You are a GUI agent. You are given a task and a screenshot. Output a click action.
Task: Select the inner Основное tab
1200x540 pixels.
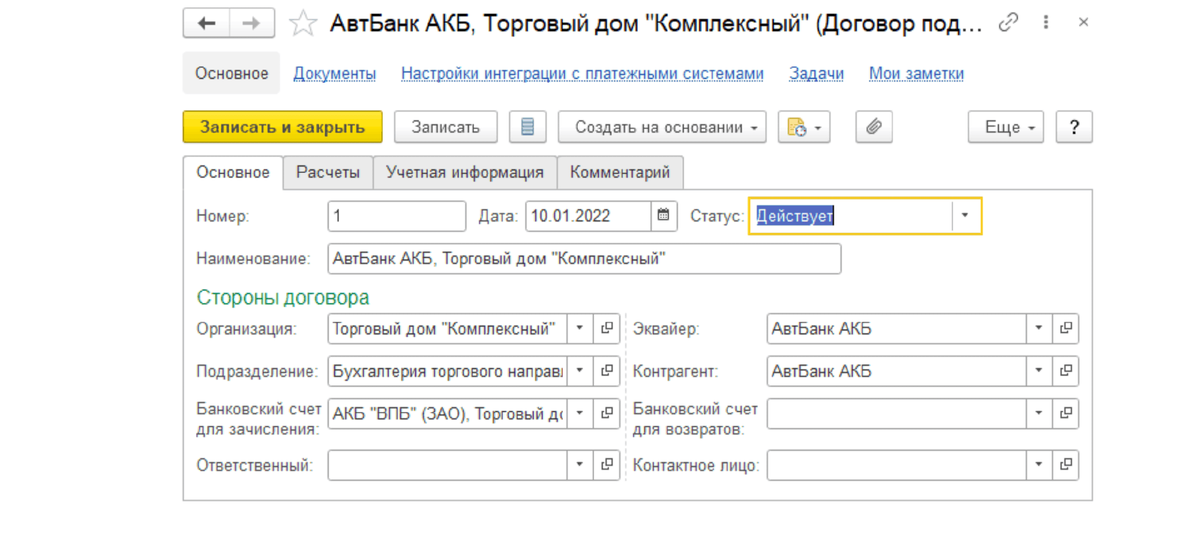click(233, 172)
